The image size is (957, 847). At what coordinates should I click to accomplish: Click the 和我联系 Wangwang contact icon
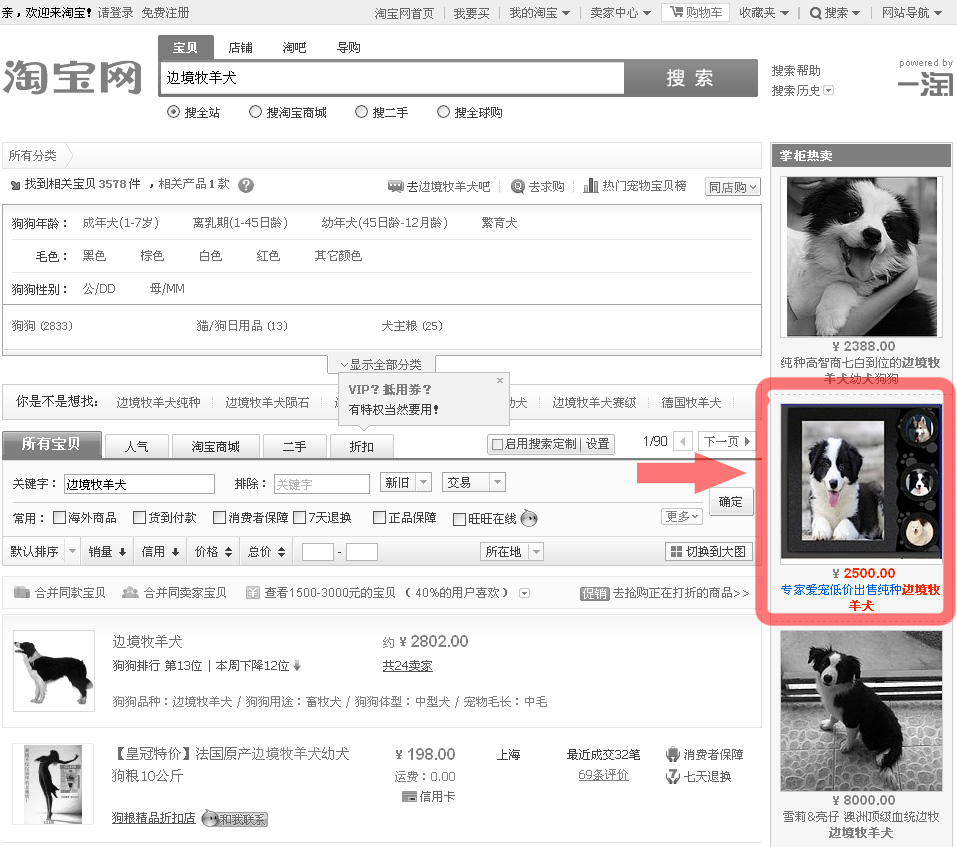(235, 818)
